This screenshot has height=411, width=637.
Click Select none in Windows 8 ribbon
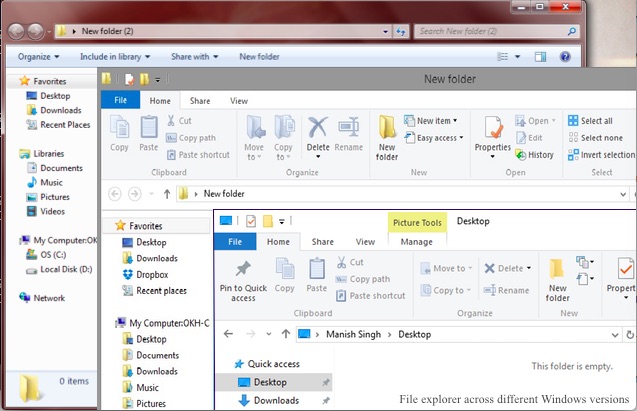(595, 138)
